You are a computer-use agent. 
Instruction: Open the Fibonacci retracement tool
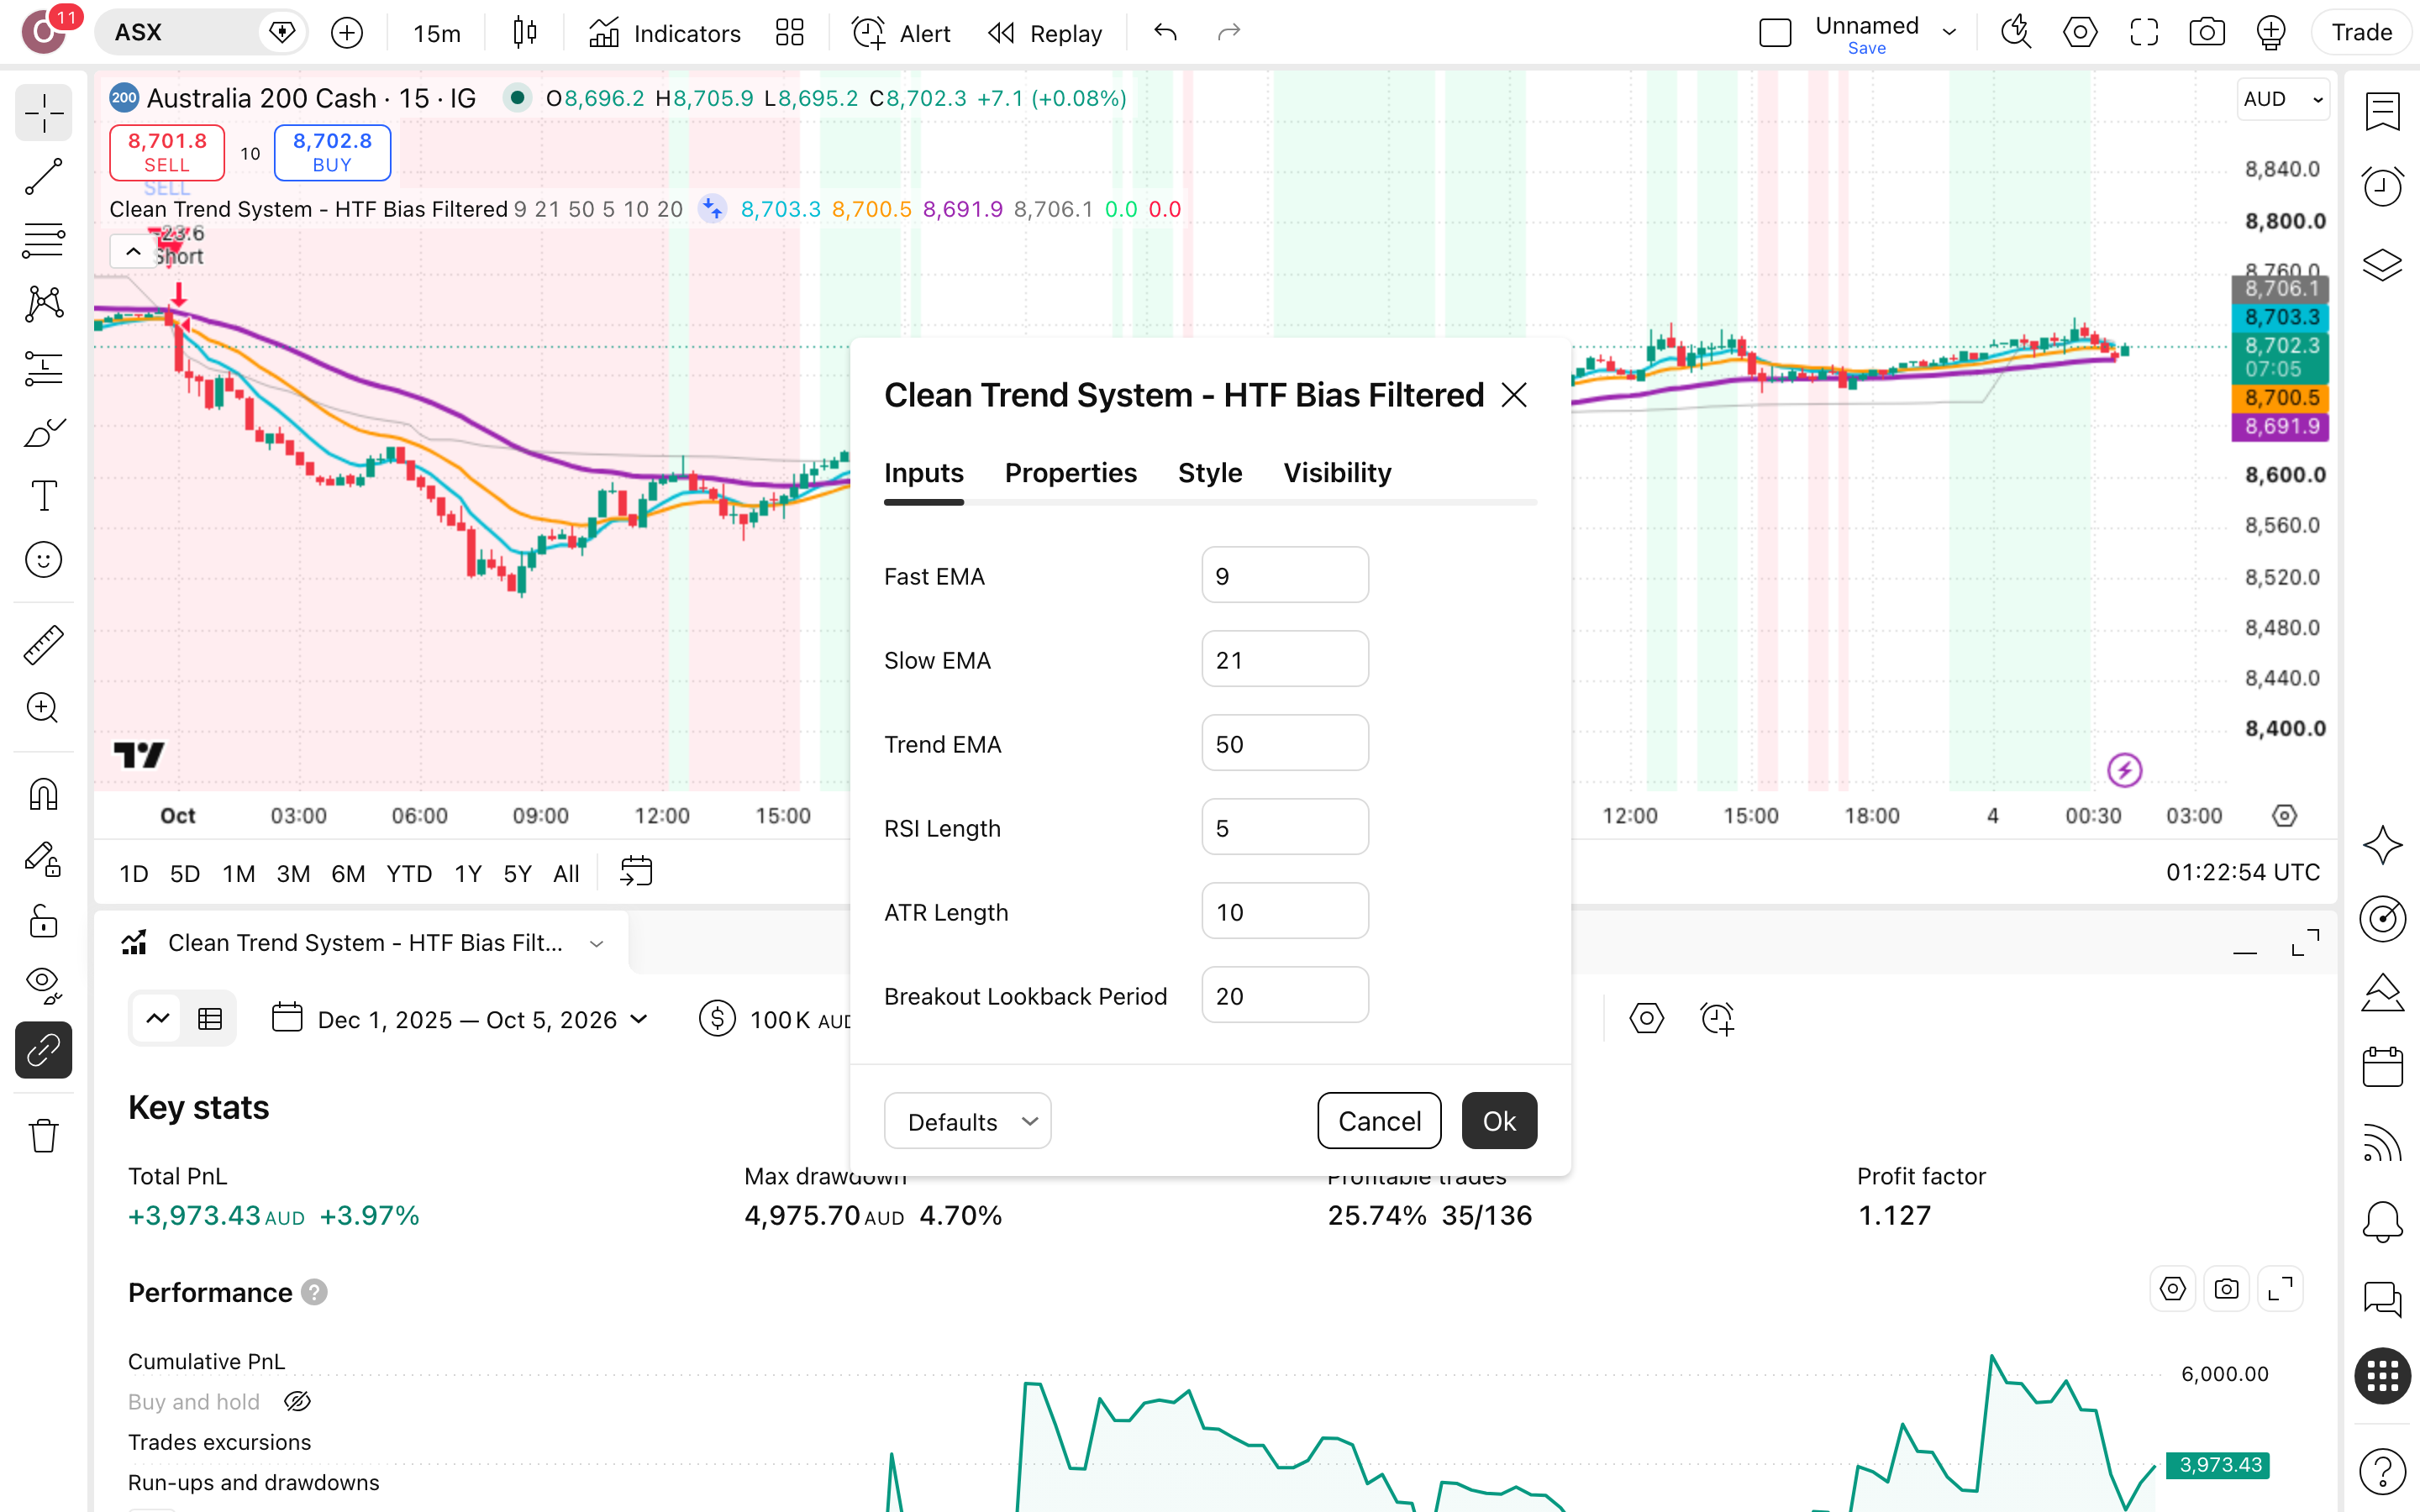tap(43, 240)
